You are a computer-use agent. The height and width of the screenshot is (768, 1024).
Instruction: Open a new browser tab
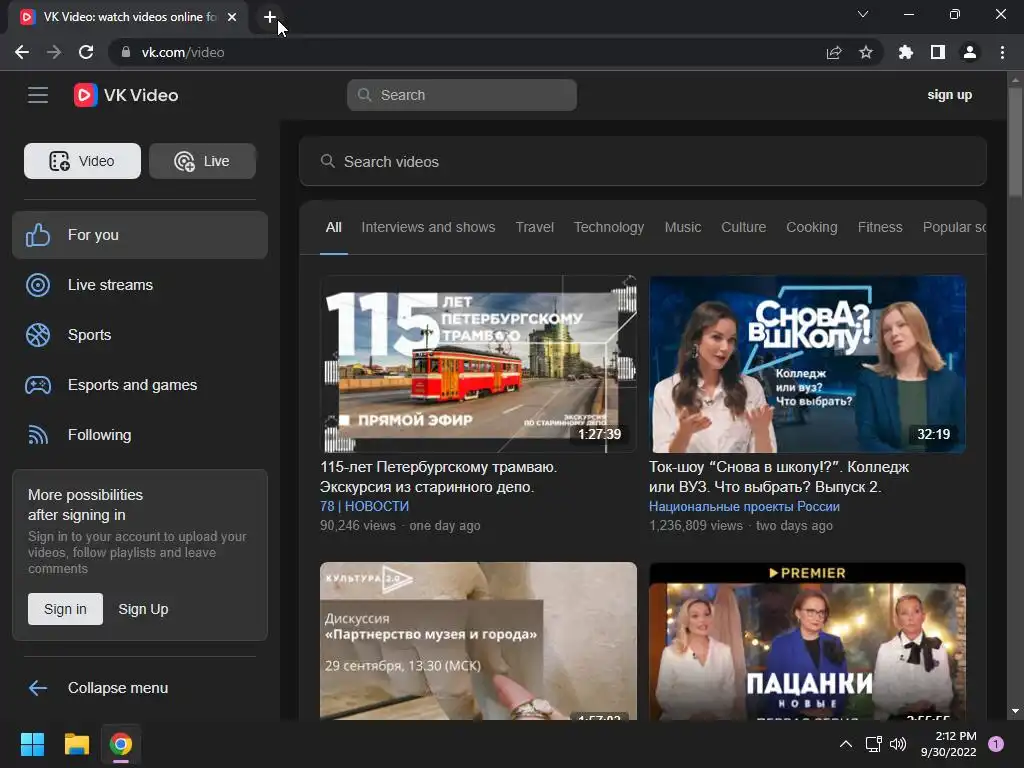tap(270, 17)
